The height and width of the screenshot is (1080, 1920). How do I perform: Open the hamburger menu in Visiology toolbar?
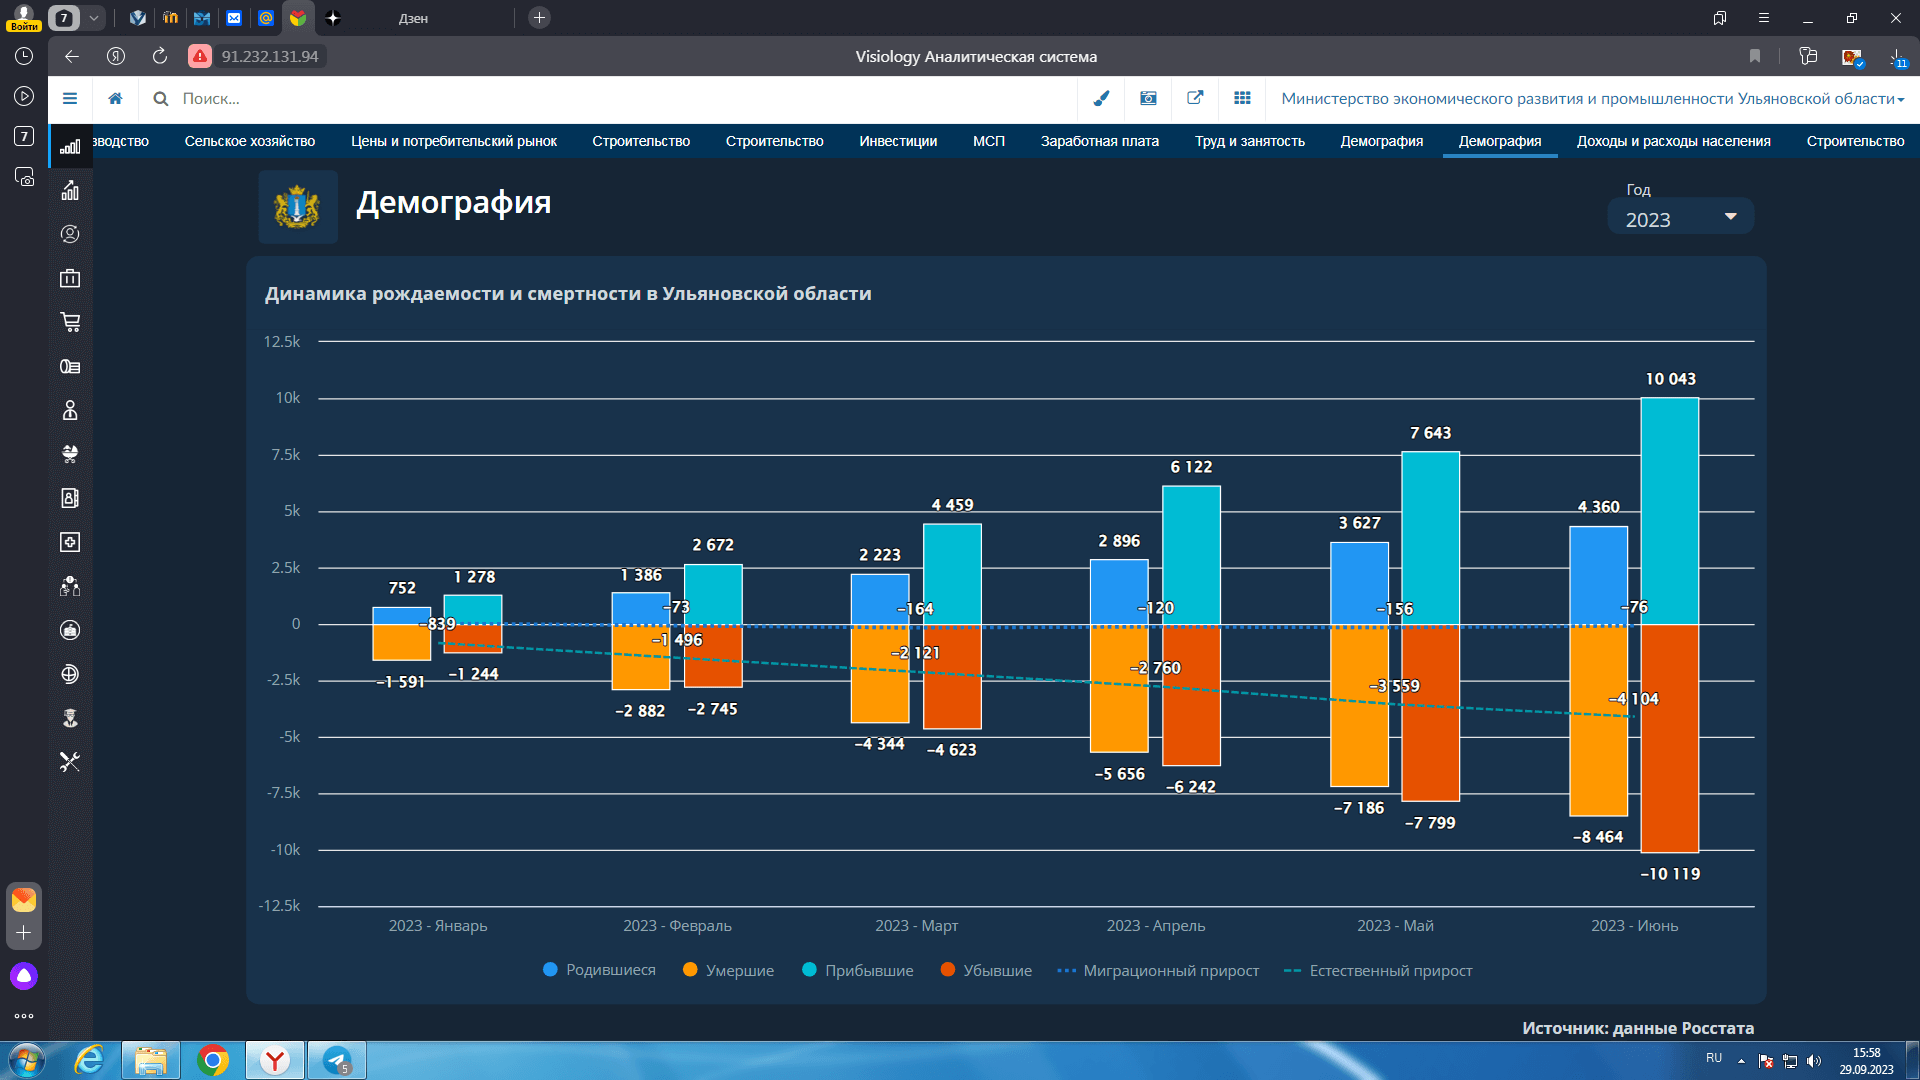[x=70, y=98]
